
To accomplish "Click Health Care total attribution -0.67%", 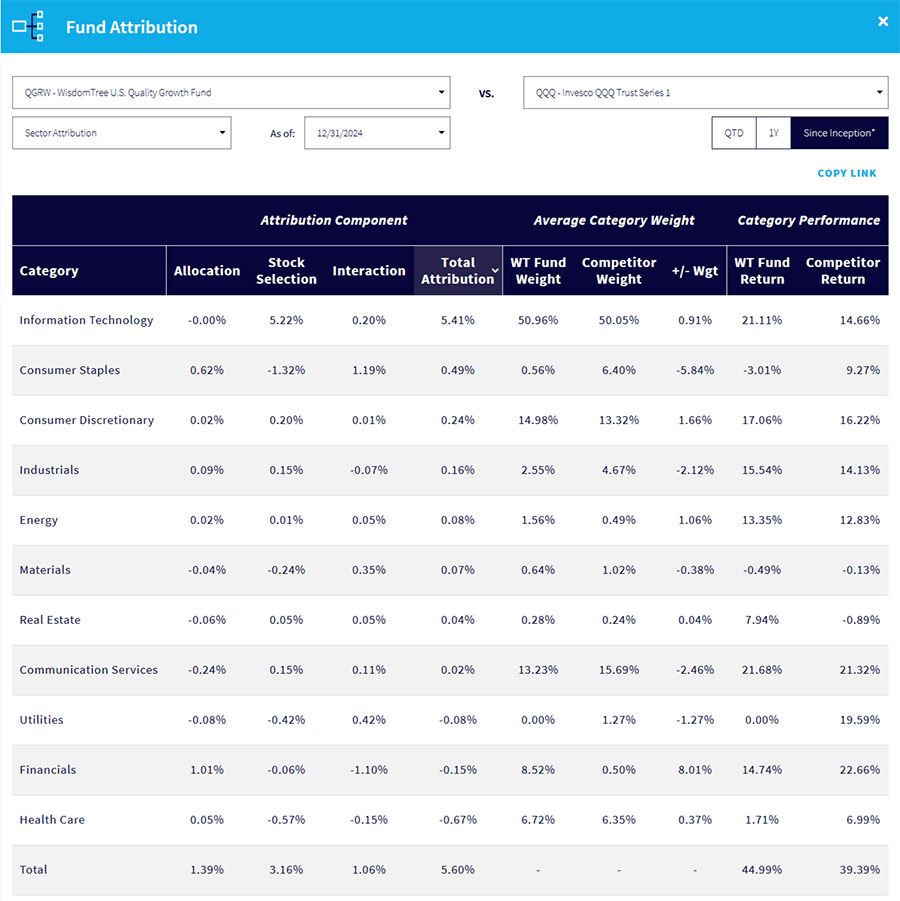I will pos(457,820).
